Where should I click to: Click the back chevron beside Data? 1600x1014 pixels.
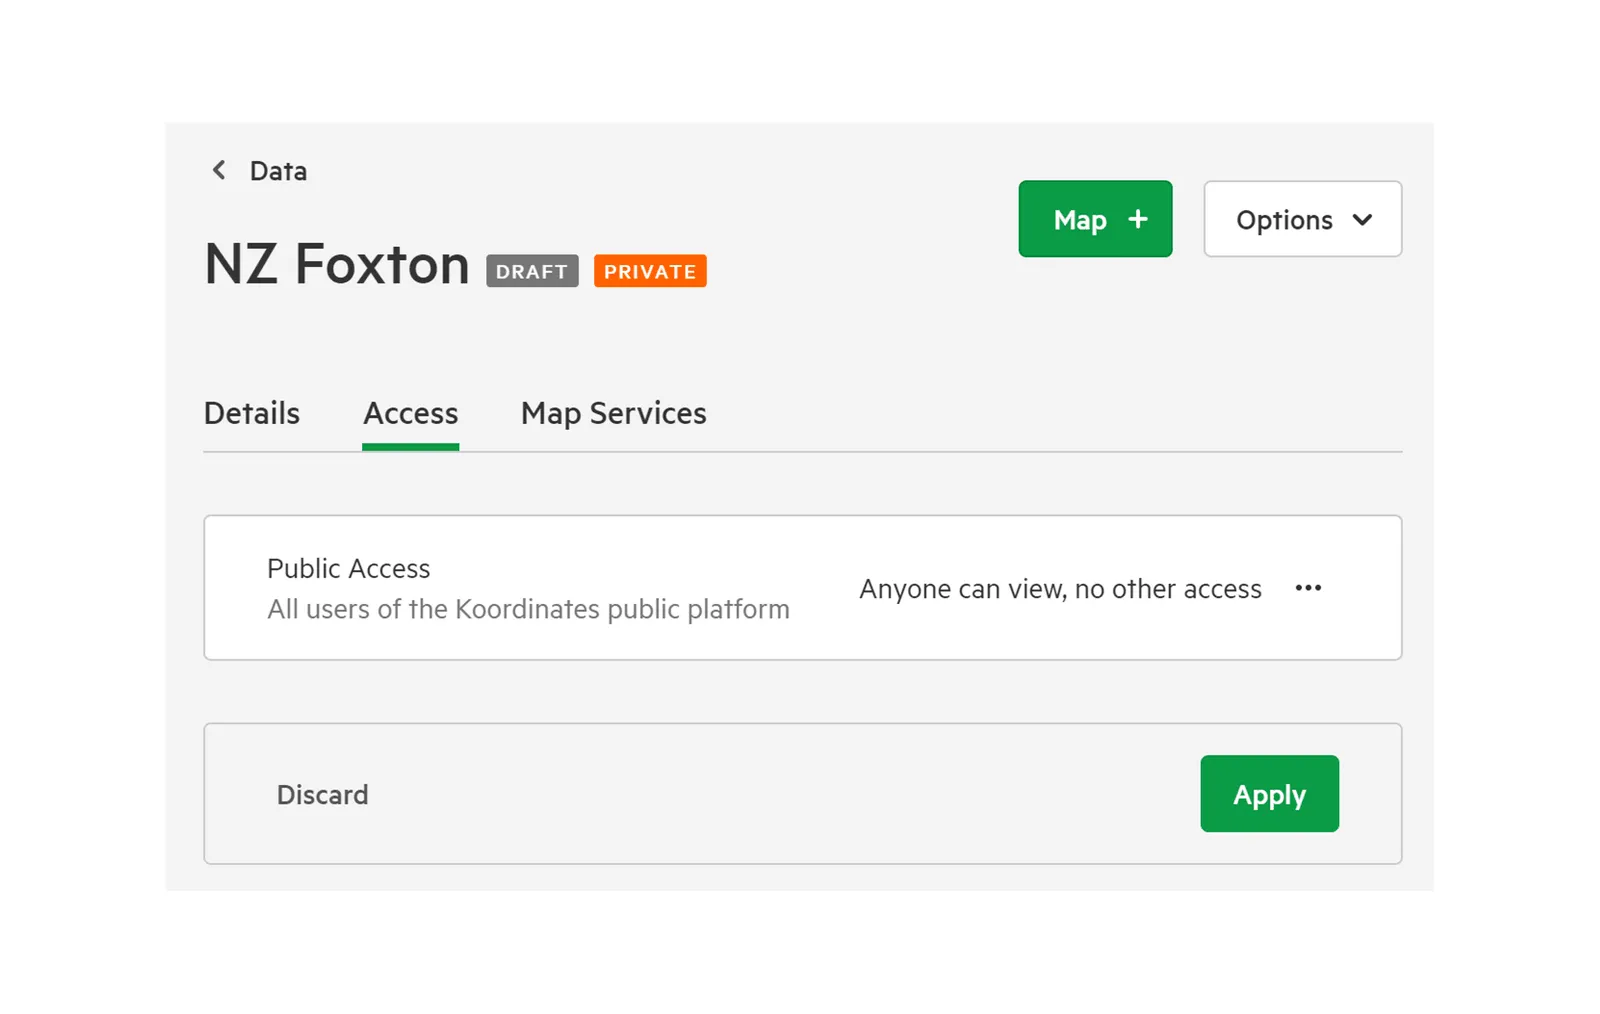coord(219,170)
